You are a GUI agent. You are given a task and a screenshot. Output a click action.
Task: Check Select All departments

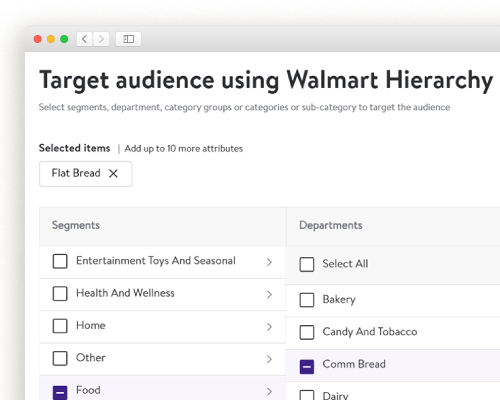pyautogui.click(x=307, y=264)
